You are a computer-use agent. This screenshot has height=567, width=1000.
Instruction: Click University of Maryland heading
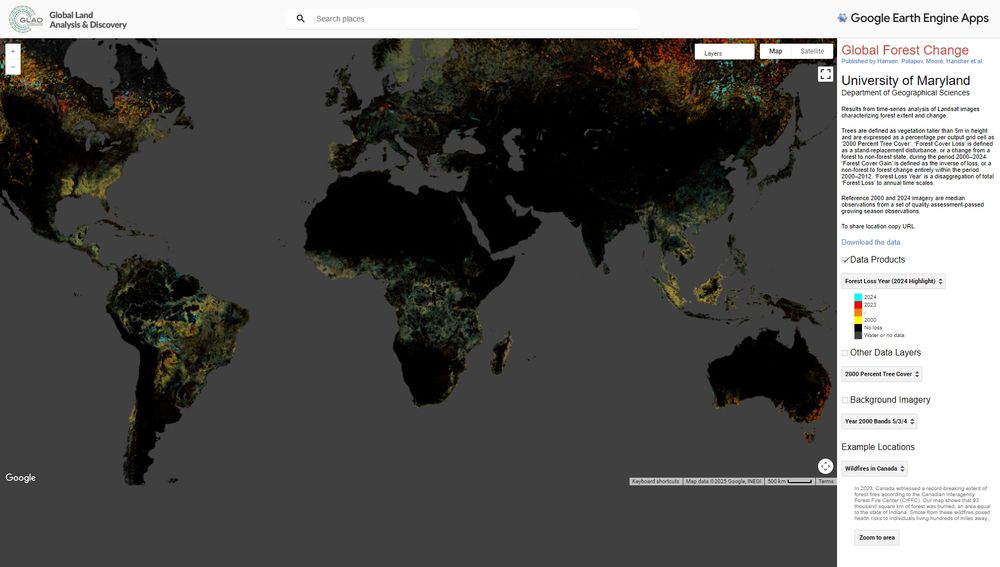[905, 80]
